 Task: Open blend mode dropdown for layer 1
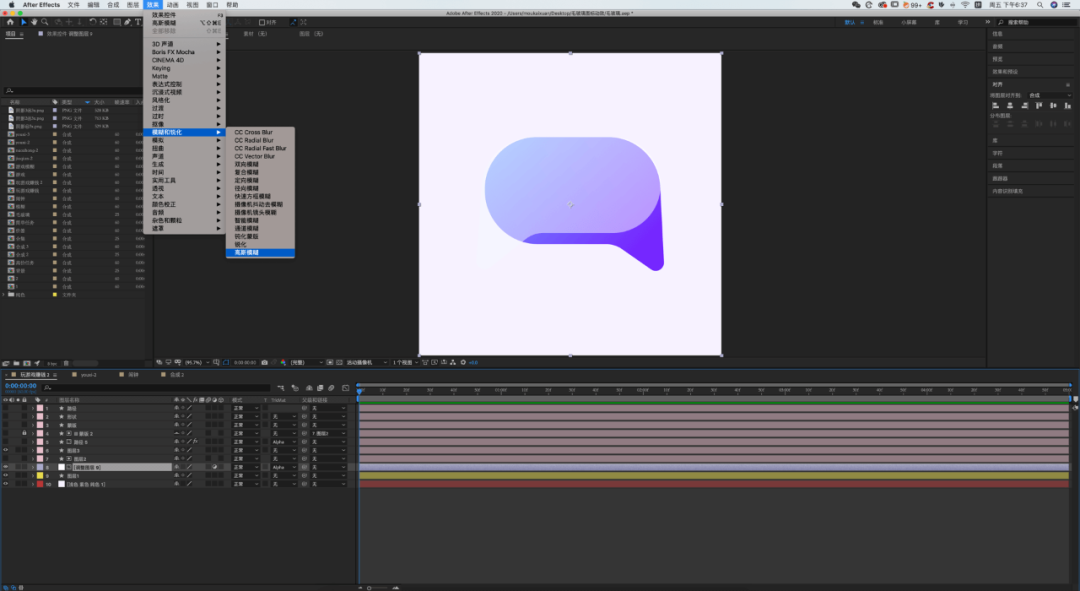[x=245, y=408]
